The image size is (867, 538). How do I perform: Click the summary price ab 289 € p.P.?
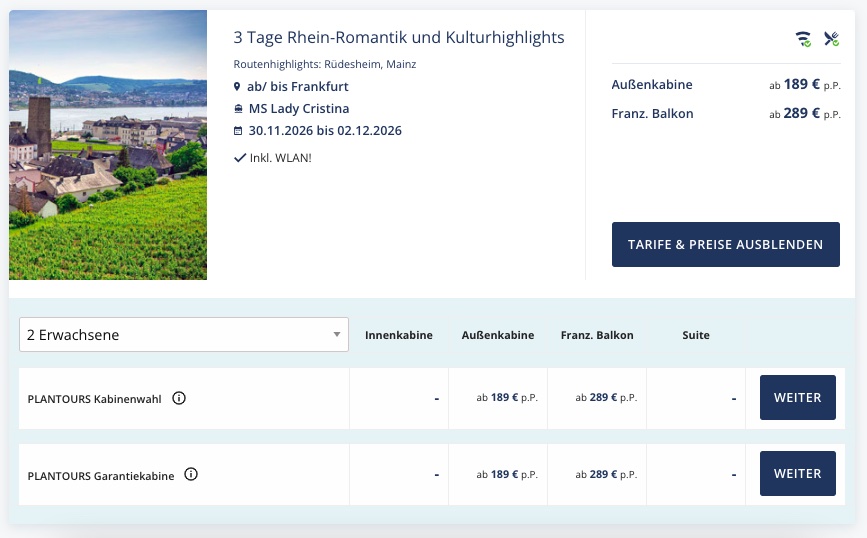pos(805,113)
